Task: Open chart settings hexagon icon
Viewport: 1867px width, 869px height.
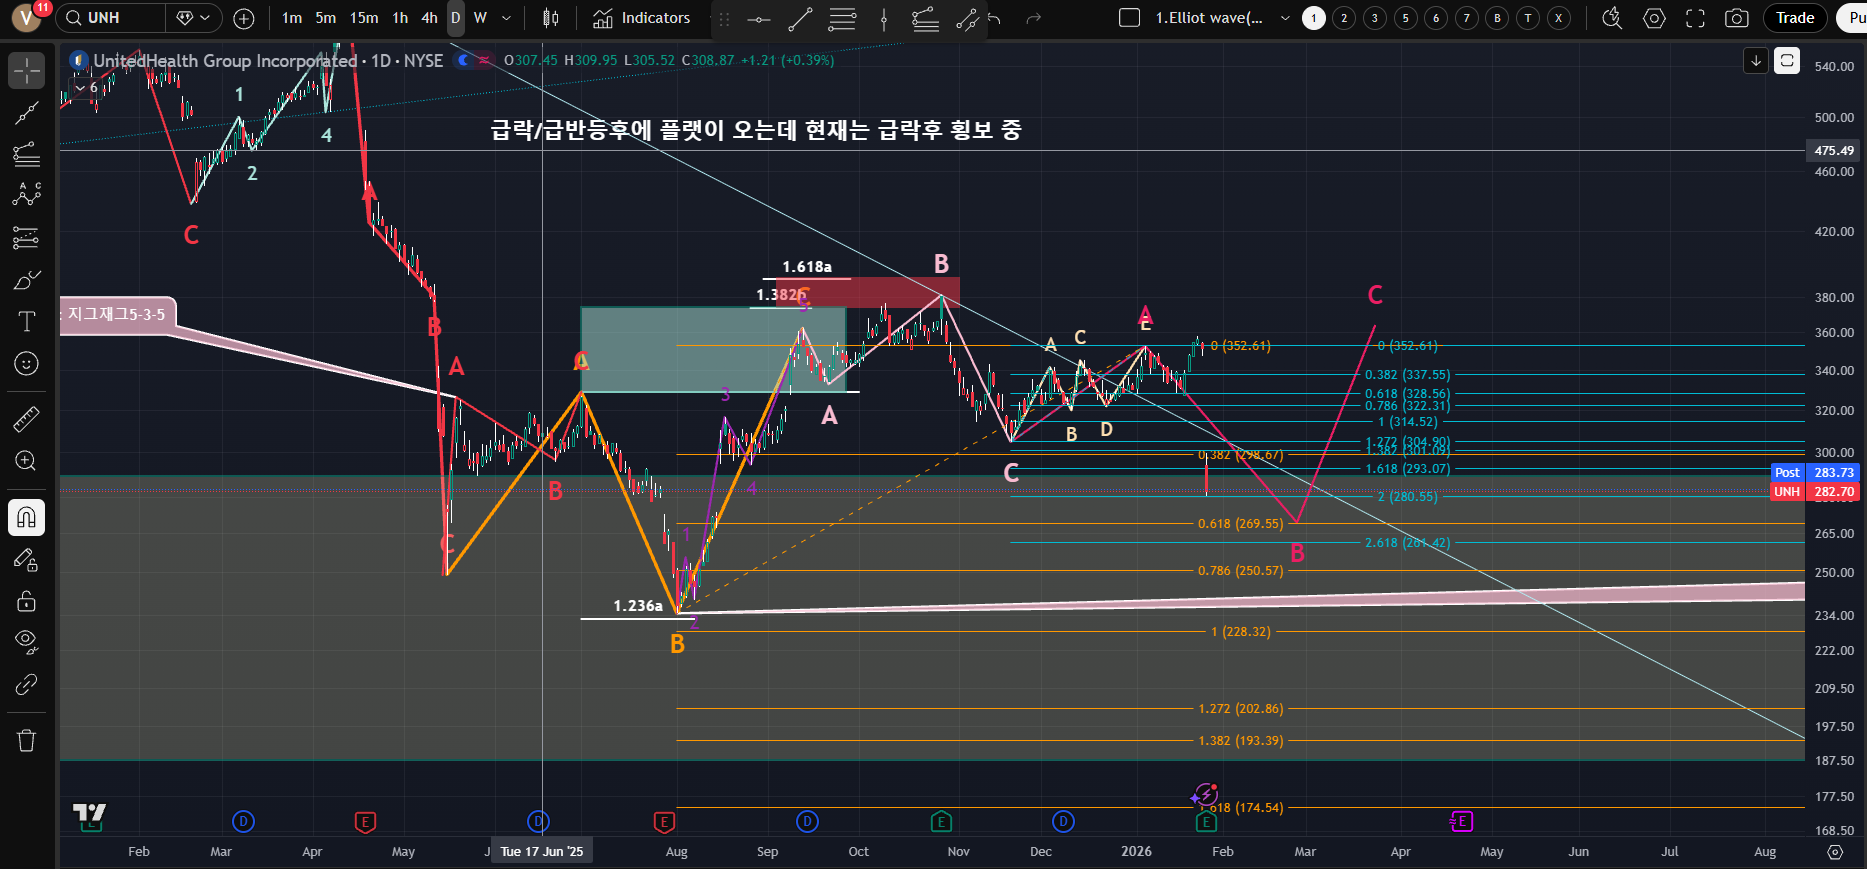Action: coord(1654,18)
